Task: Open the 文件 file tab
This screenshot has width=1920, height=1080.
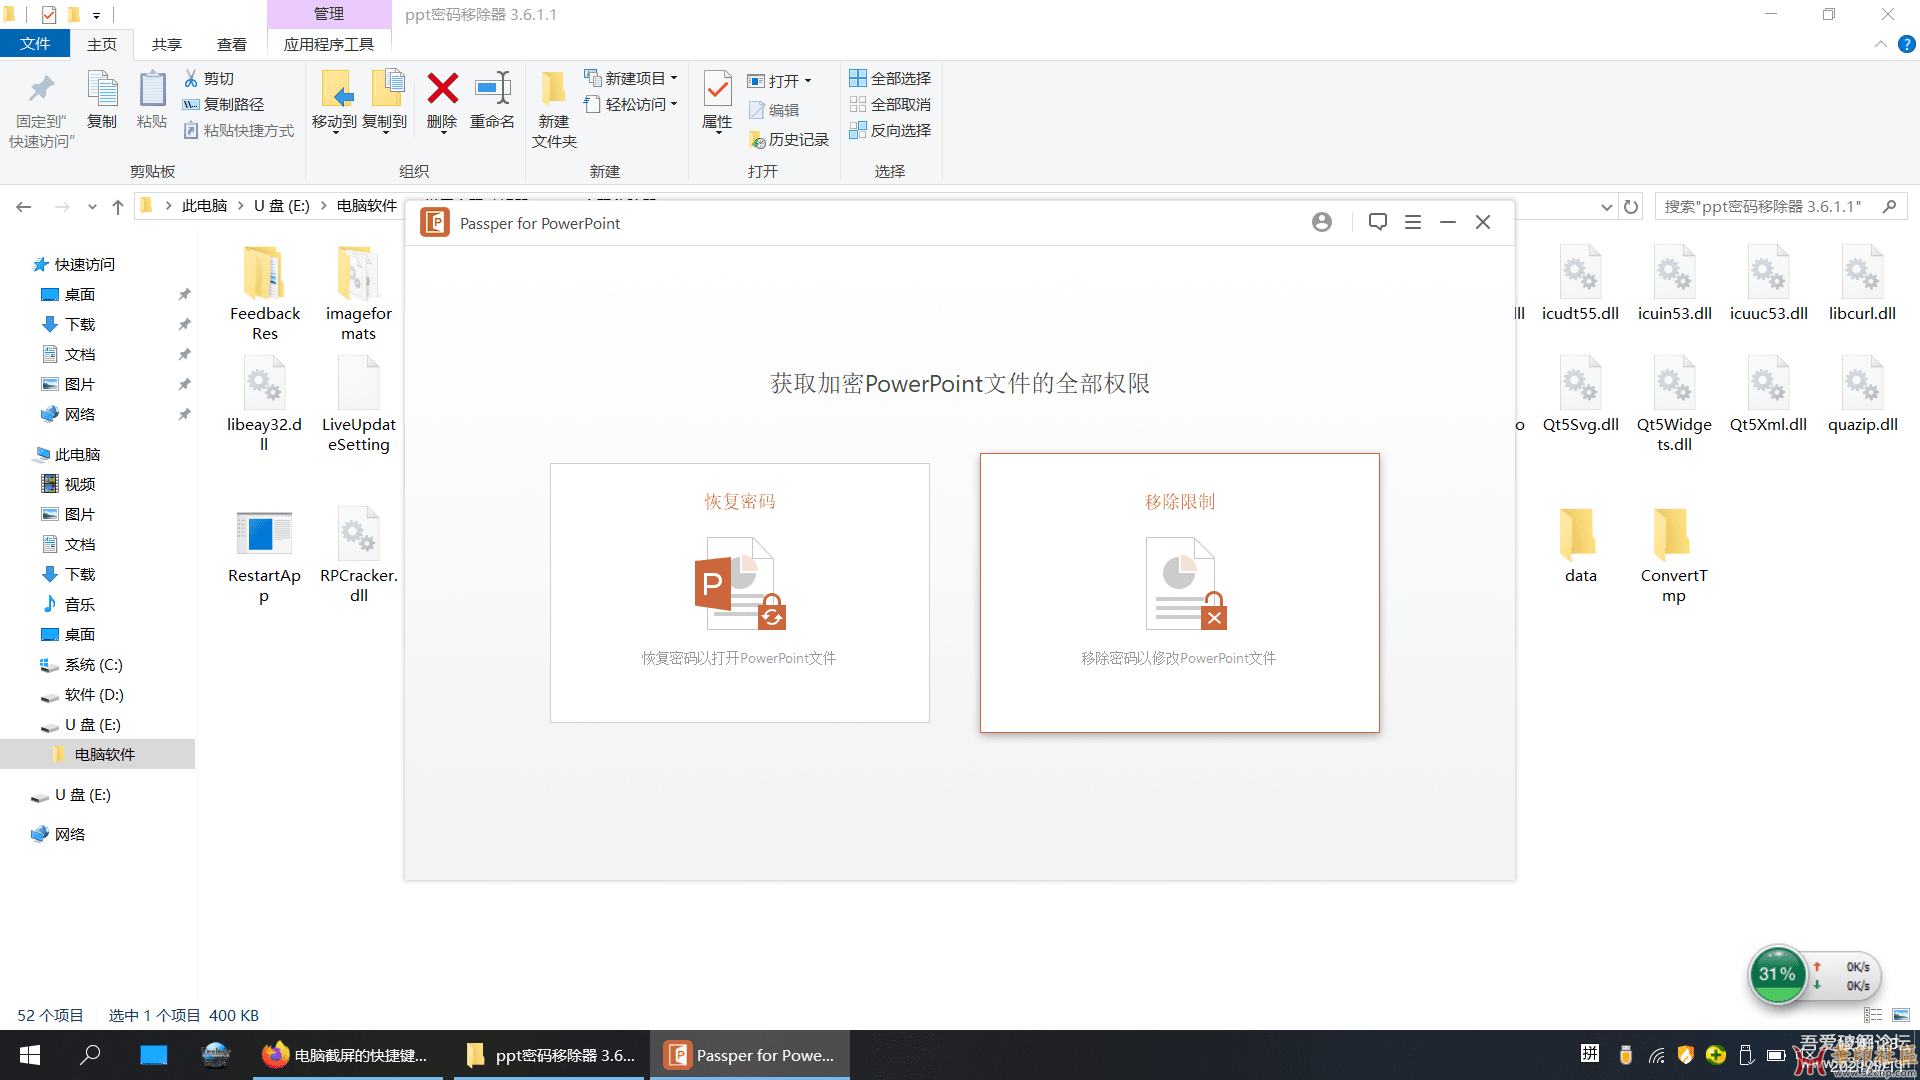Action: (x=35, y=44)
